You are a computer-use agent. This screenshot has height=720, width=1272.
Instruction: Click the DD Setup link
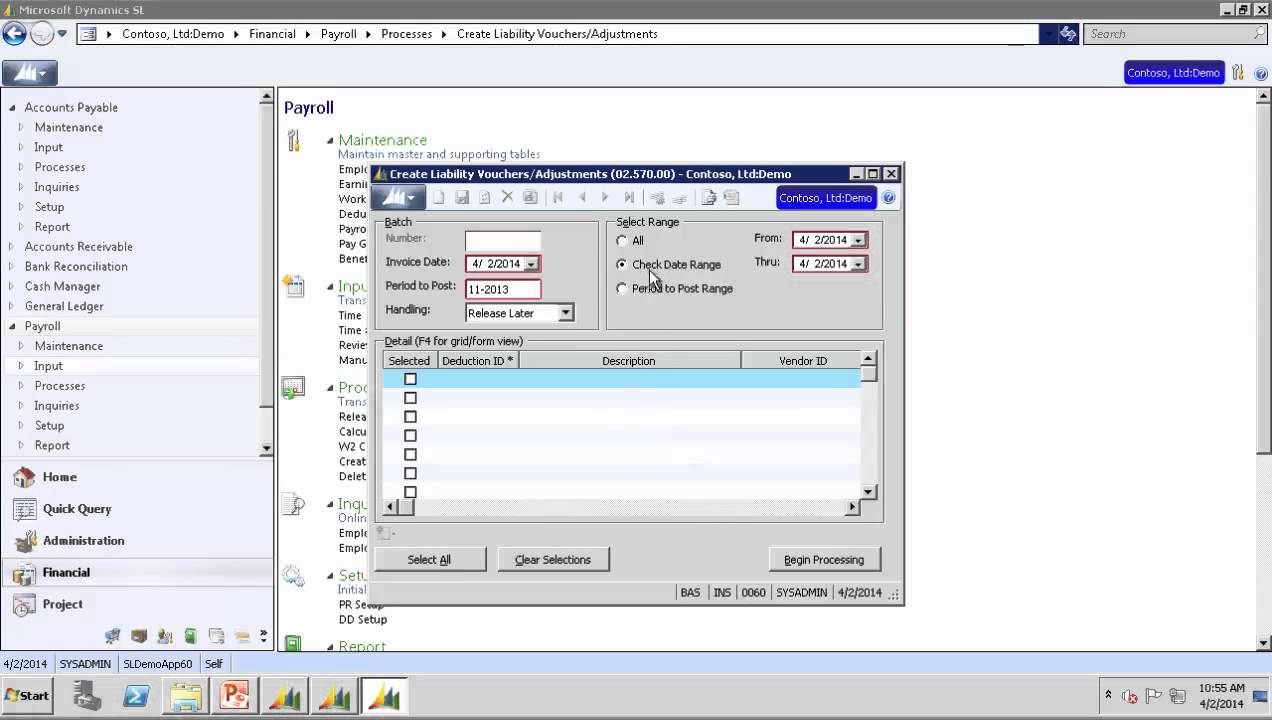click(x=363, y=620)
